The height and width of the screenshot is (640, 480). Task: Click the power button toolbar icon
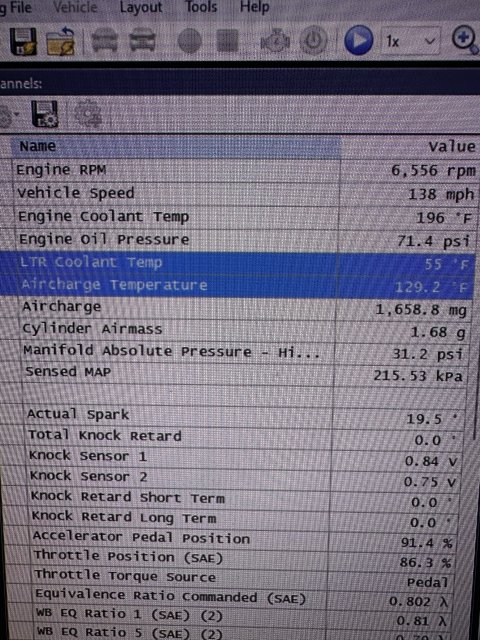click(x=313, y=41)
